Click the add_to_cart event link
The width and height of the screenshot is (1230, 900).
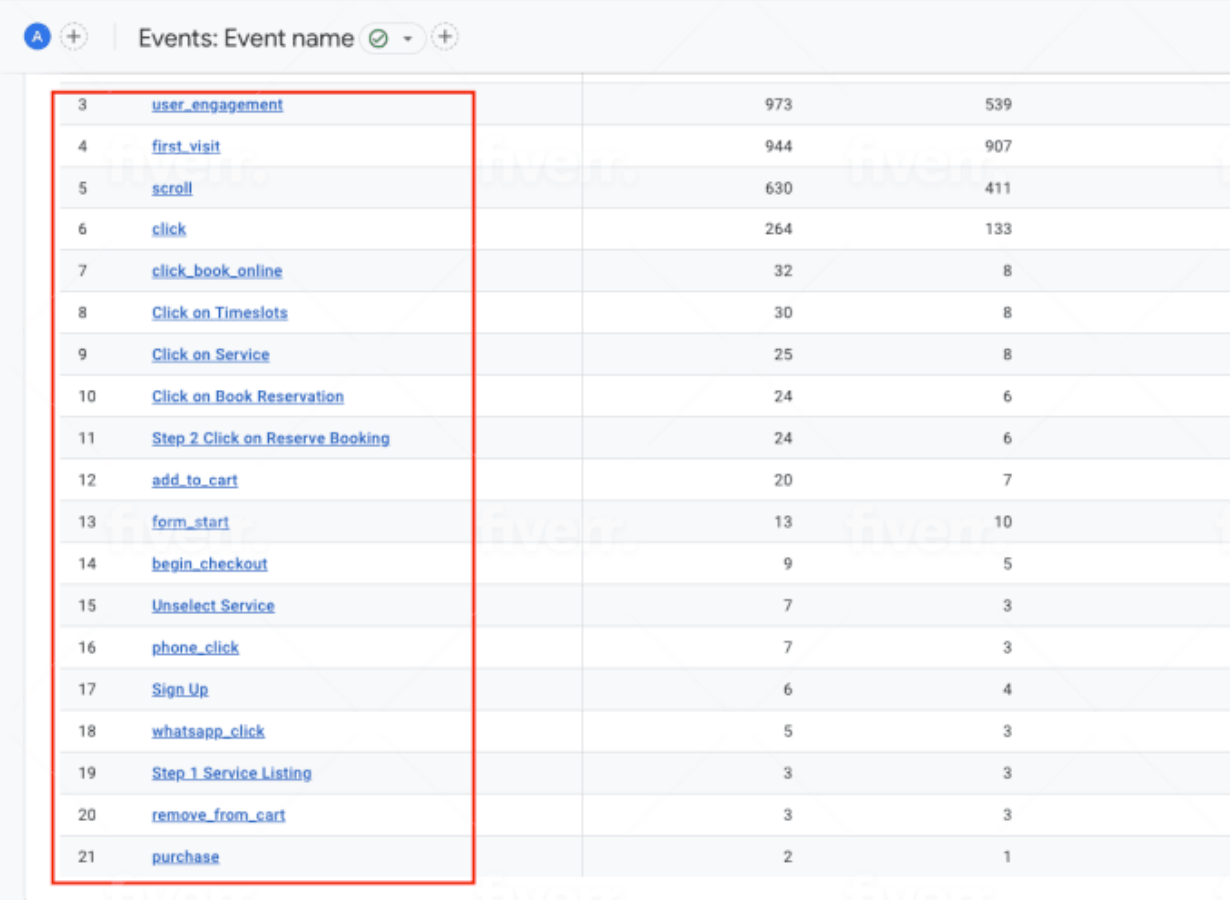195,480
